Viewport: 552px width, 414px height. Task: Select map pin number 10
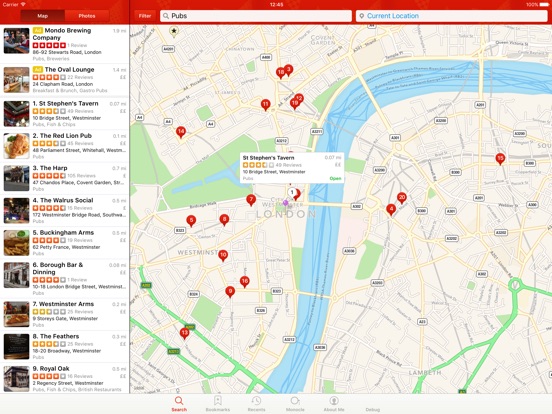(x=223, y=255)
